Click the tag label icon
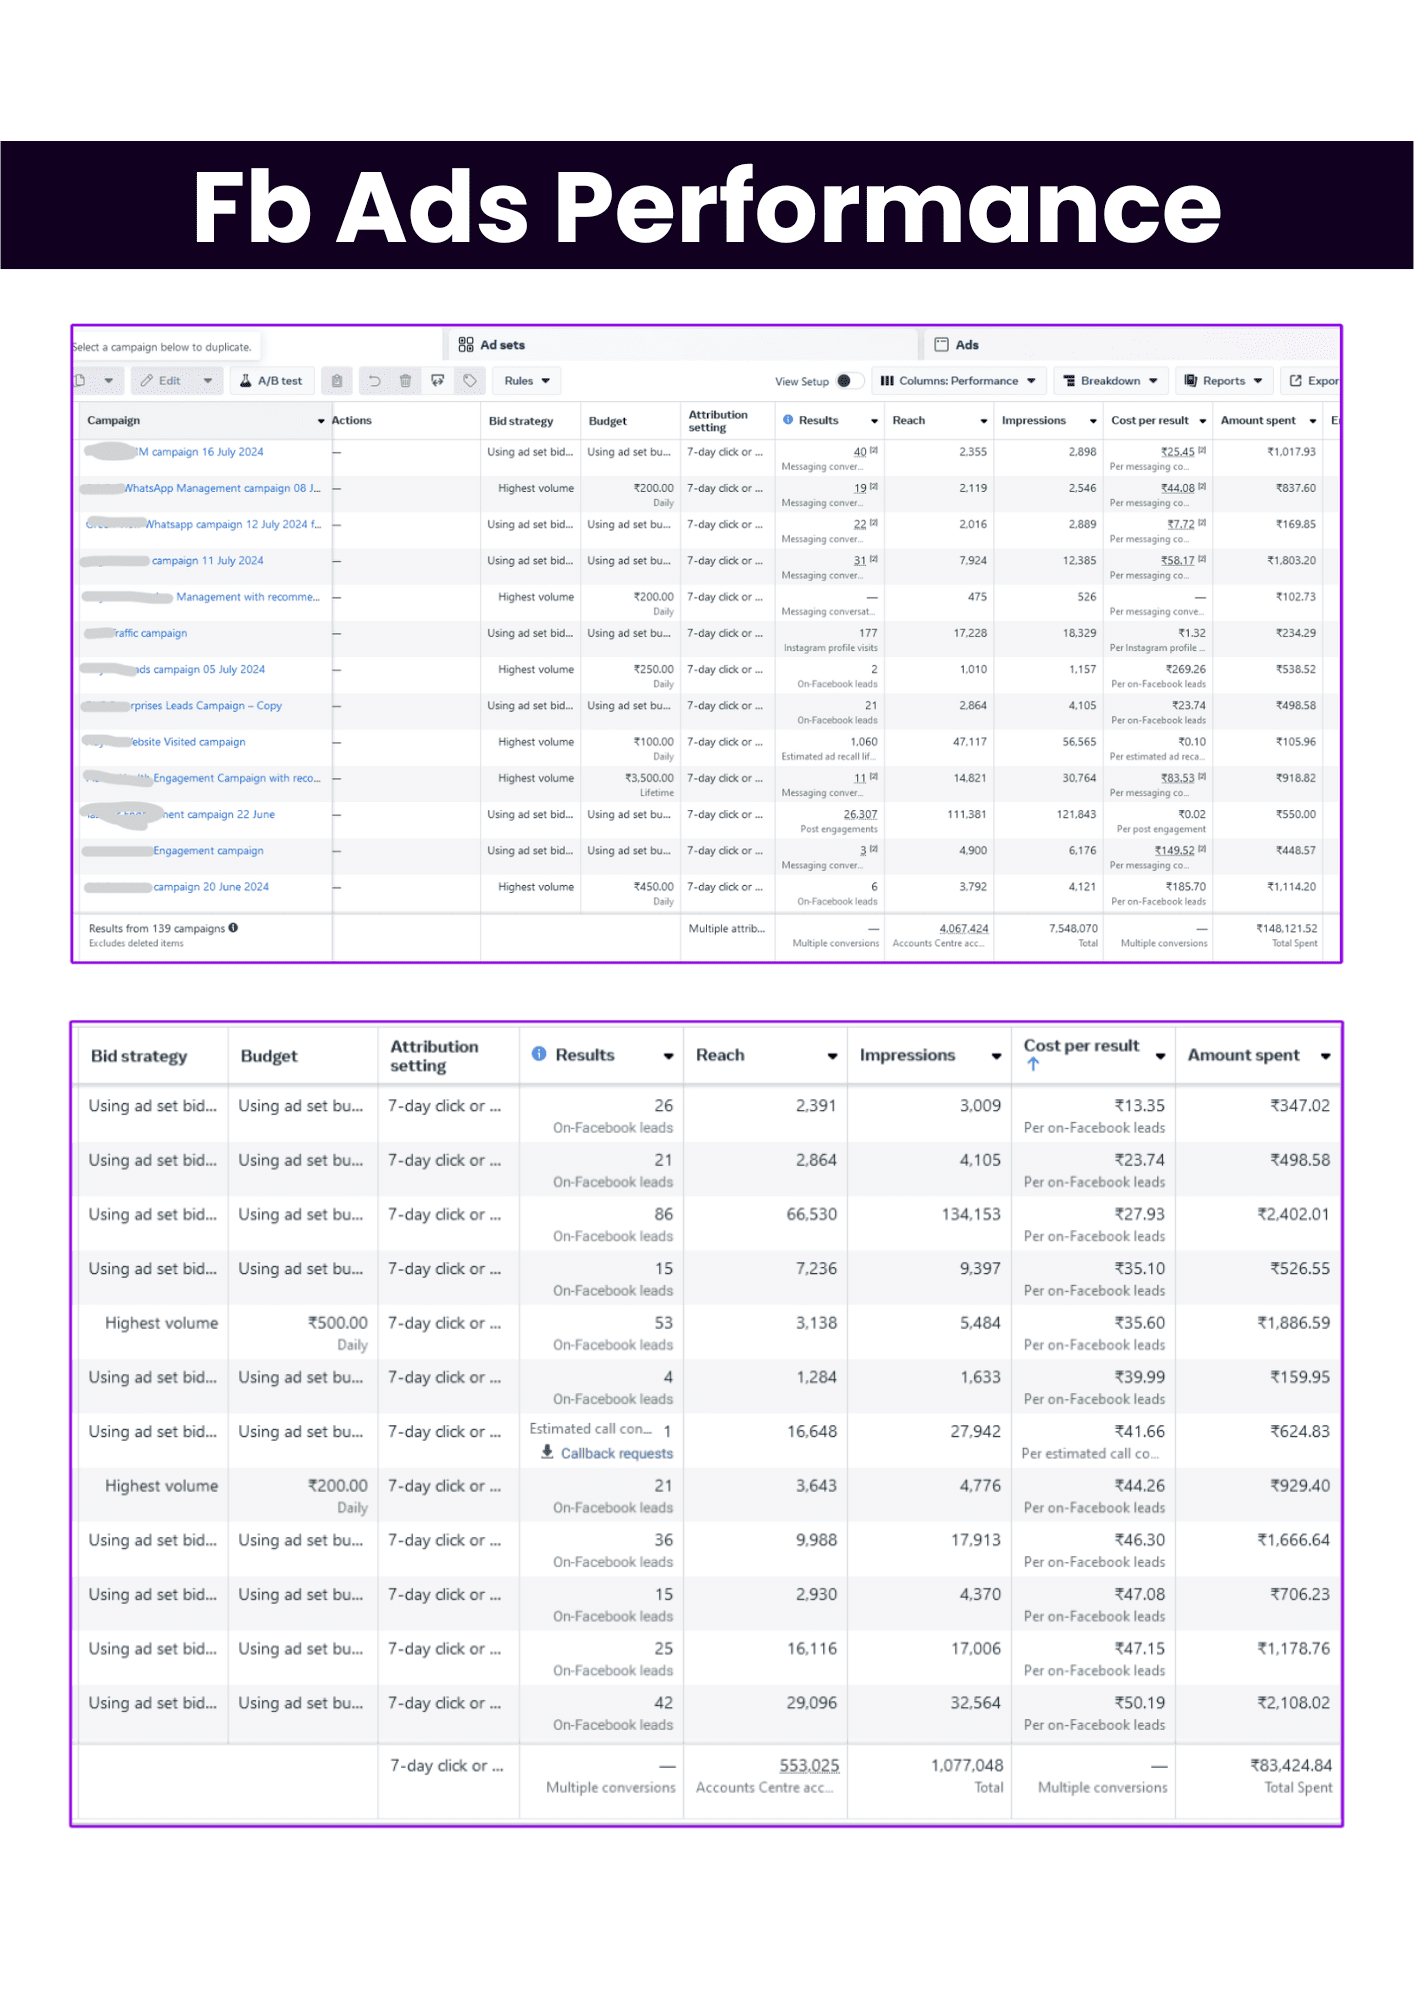The height and width of the screenshot is (2000, 1414). point(470,381)
